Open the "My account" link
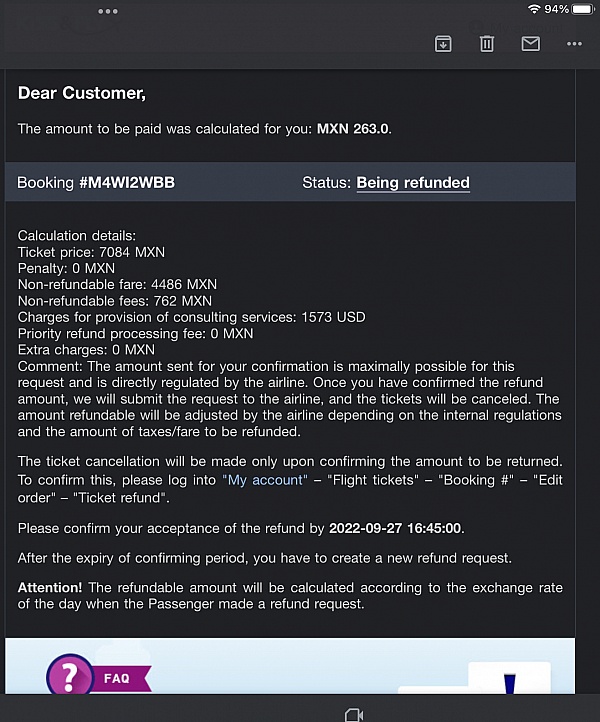 (x=264, y=480)
